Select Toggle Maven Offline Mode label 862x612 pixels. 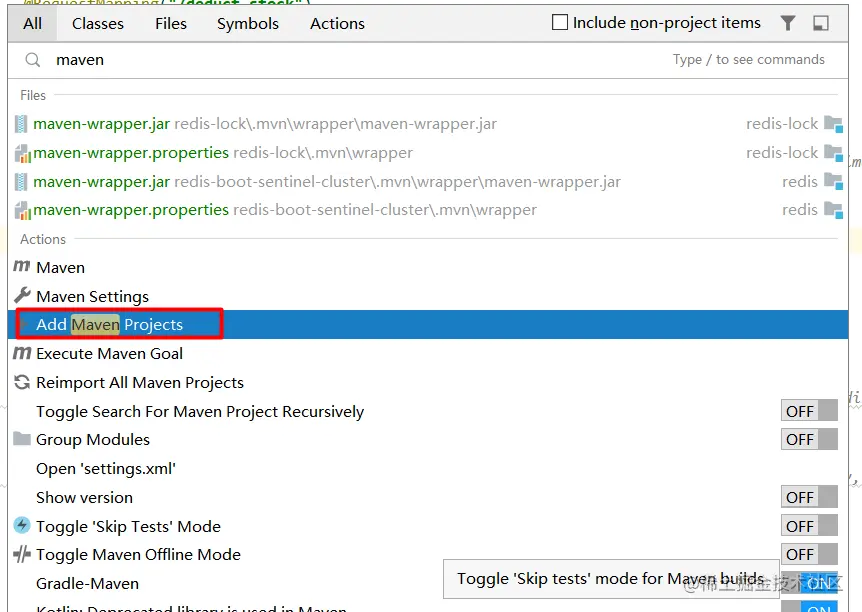point(139,555)
